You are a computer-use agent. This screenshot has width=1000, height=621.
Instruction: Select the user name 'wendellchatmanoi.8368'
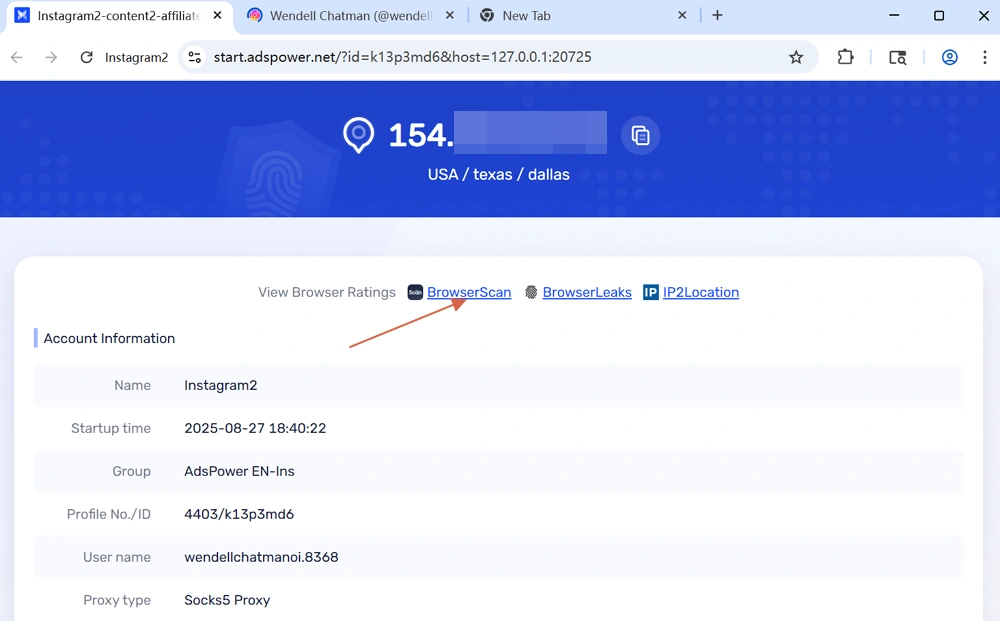(261, 557)
